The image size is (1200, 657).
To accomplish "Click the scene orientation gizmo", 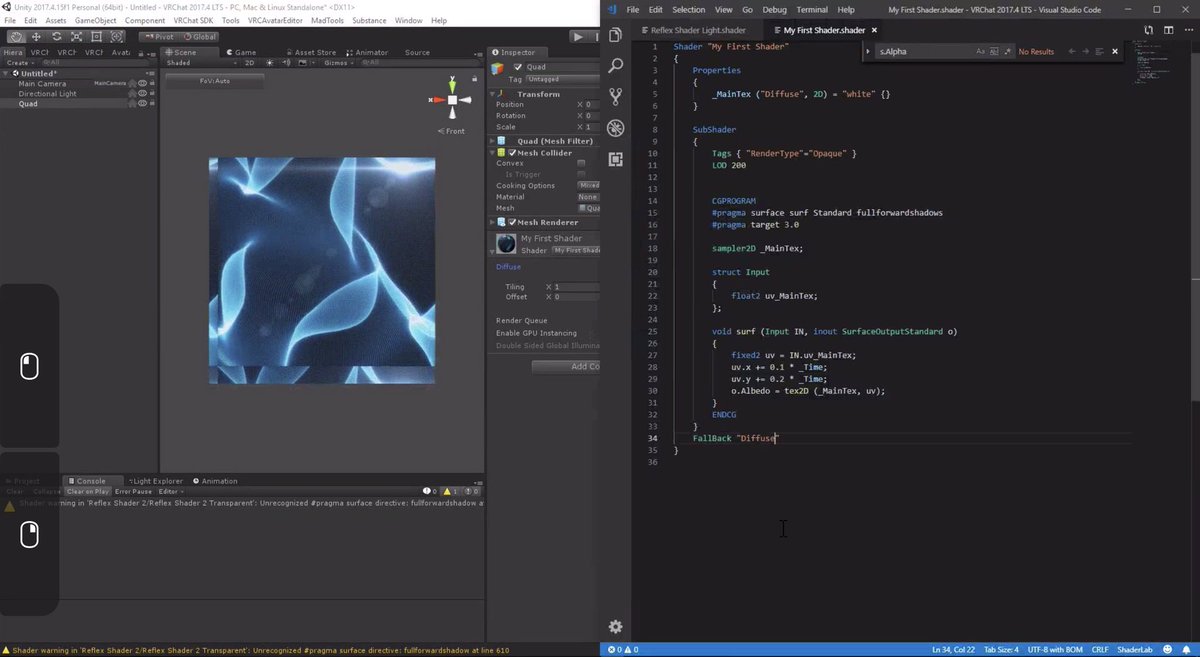I will (452, 100).
